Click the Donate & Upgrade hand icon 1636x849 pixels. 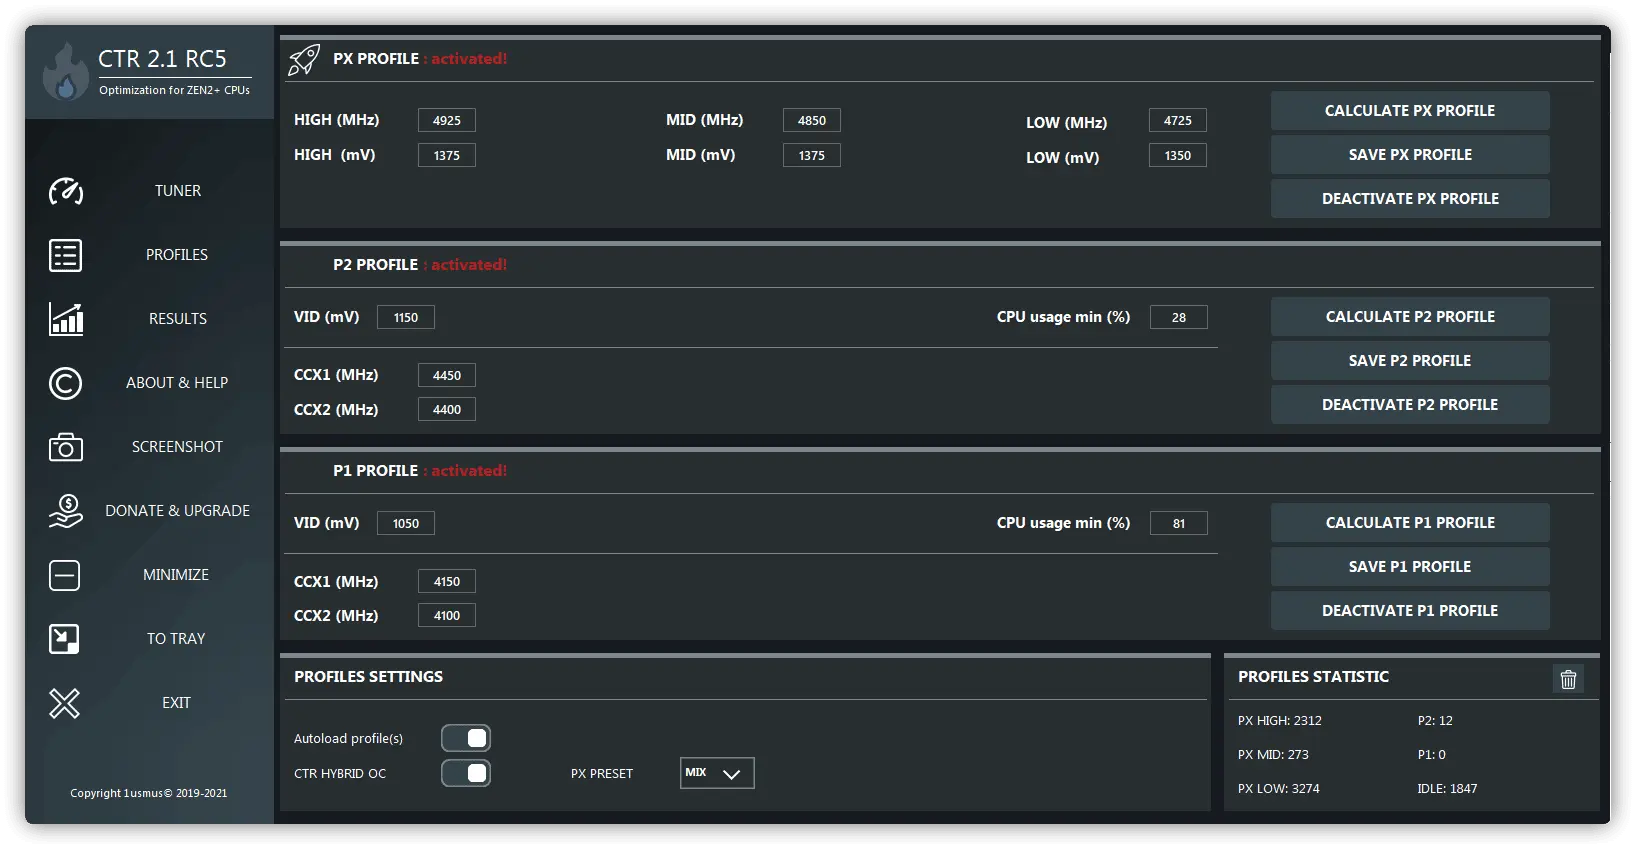[x=66, y=511]
